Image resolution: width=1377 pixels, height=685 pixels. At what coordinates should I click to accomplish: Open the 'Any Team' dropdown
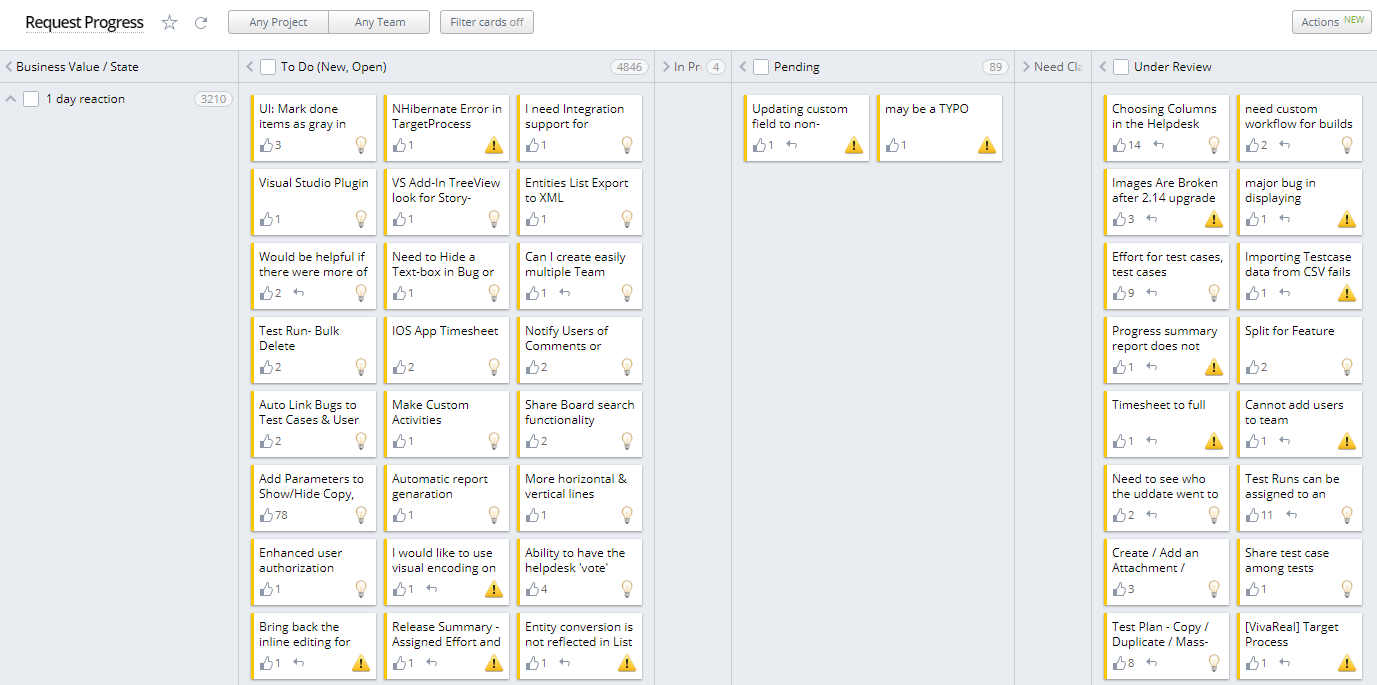[379, 21]
